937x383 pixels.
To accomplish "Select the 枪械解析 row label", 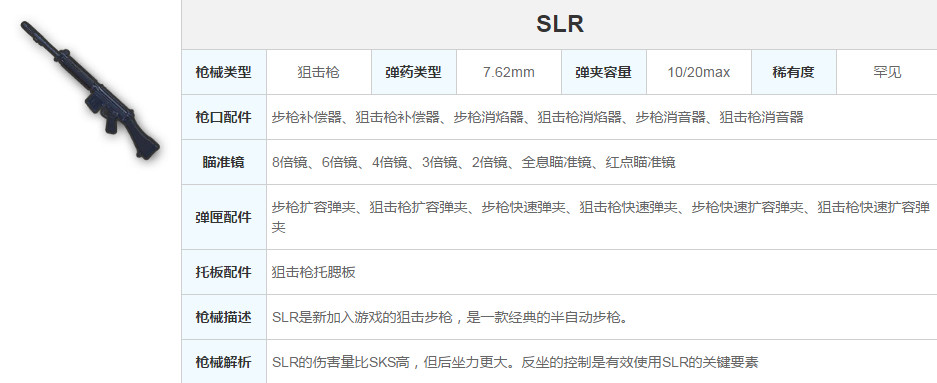I will click(224, 361).
